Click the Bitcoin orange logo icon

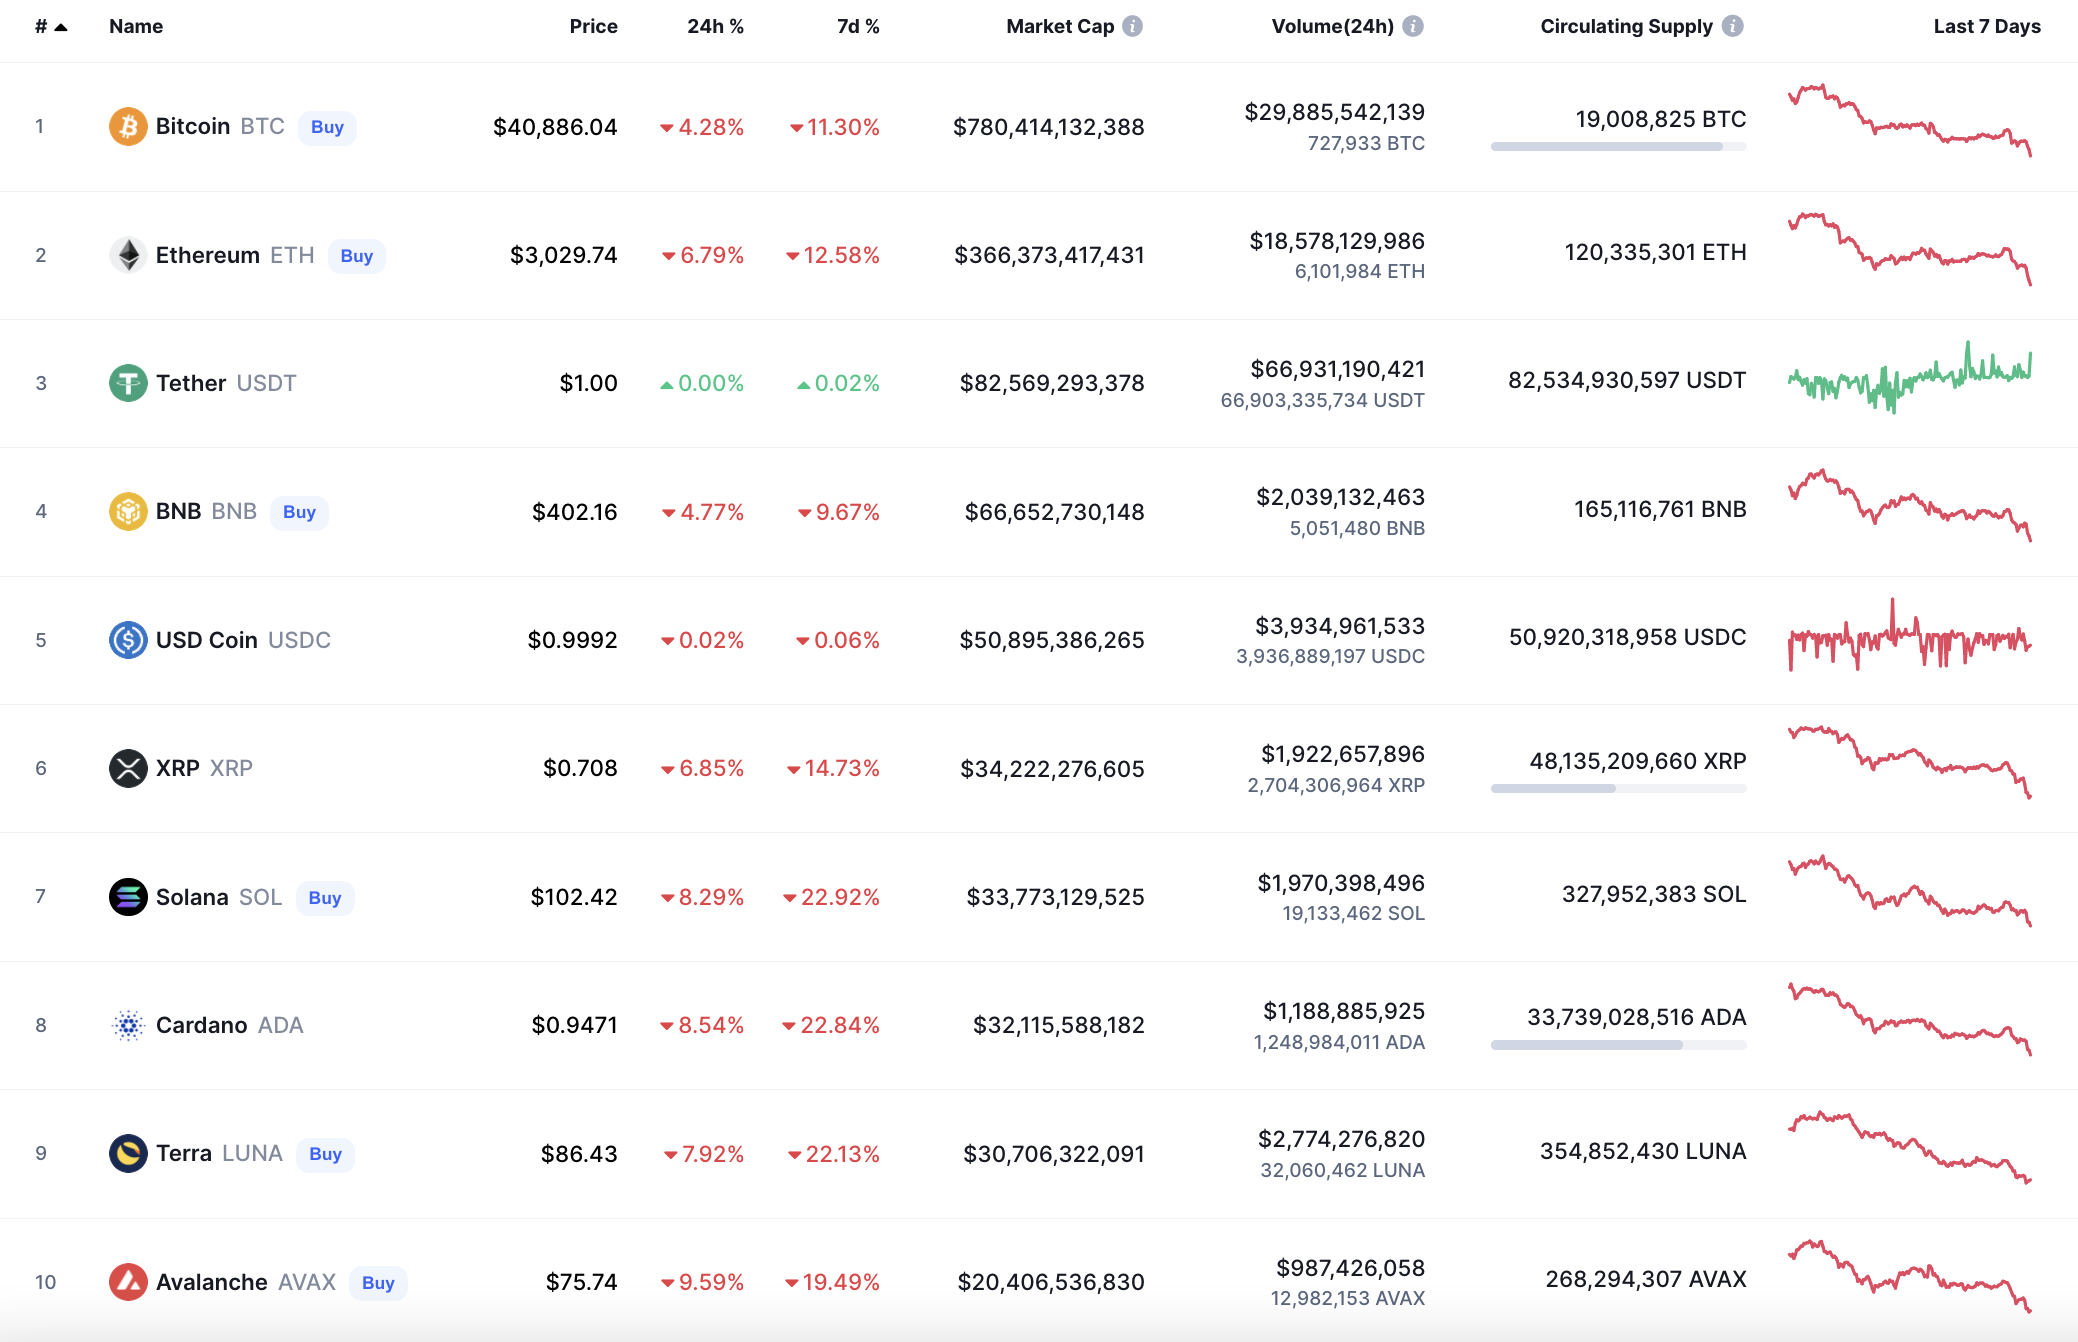click(x=127, y=127)
